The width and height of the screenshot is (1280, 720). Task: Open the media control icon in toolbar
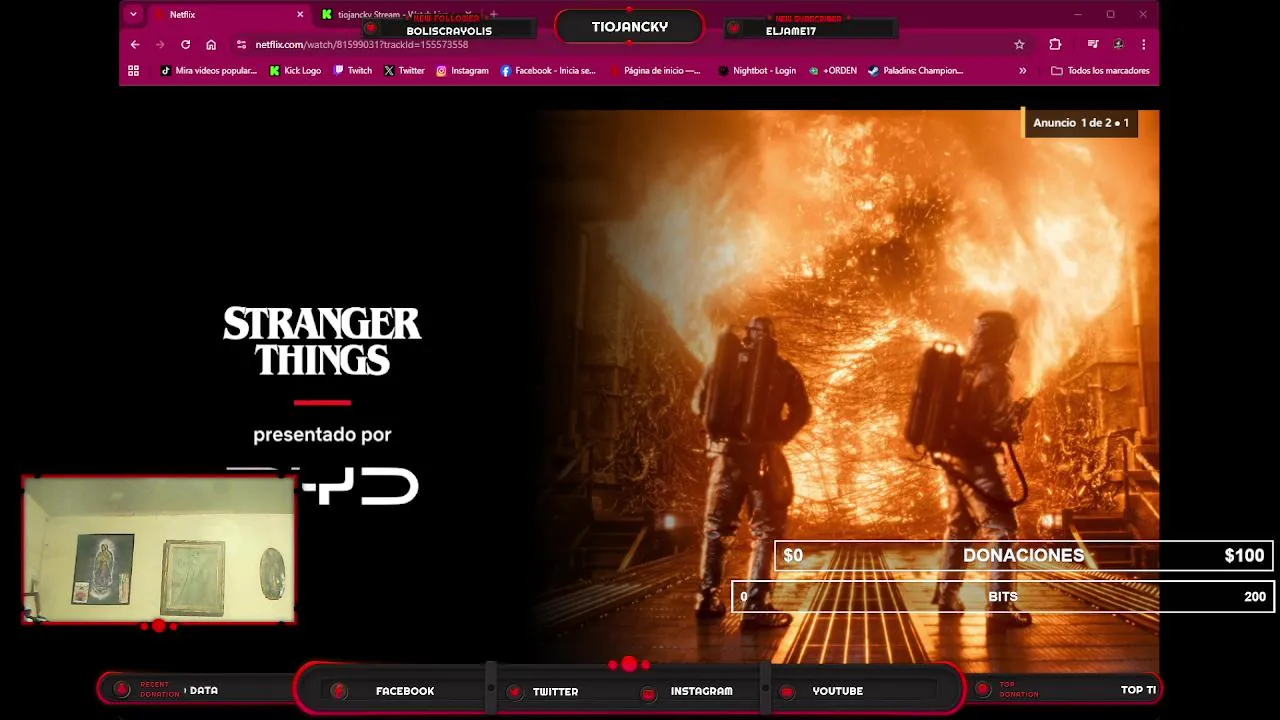click(x=1092, y=44)
